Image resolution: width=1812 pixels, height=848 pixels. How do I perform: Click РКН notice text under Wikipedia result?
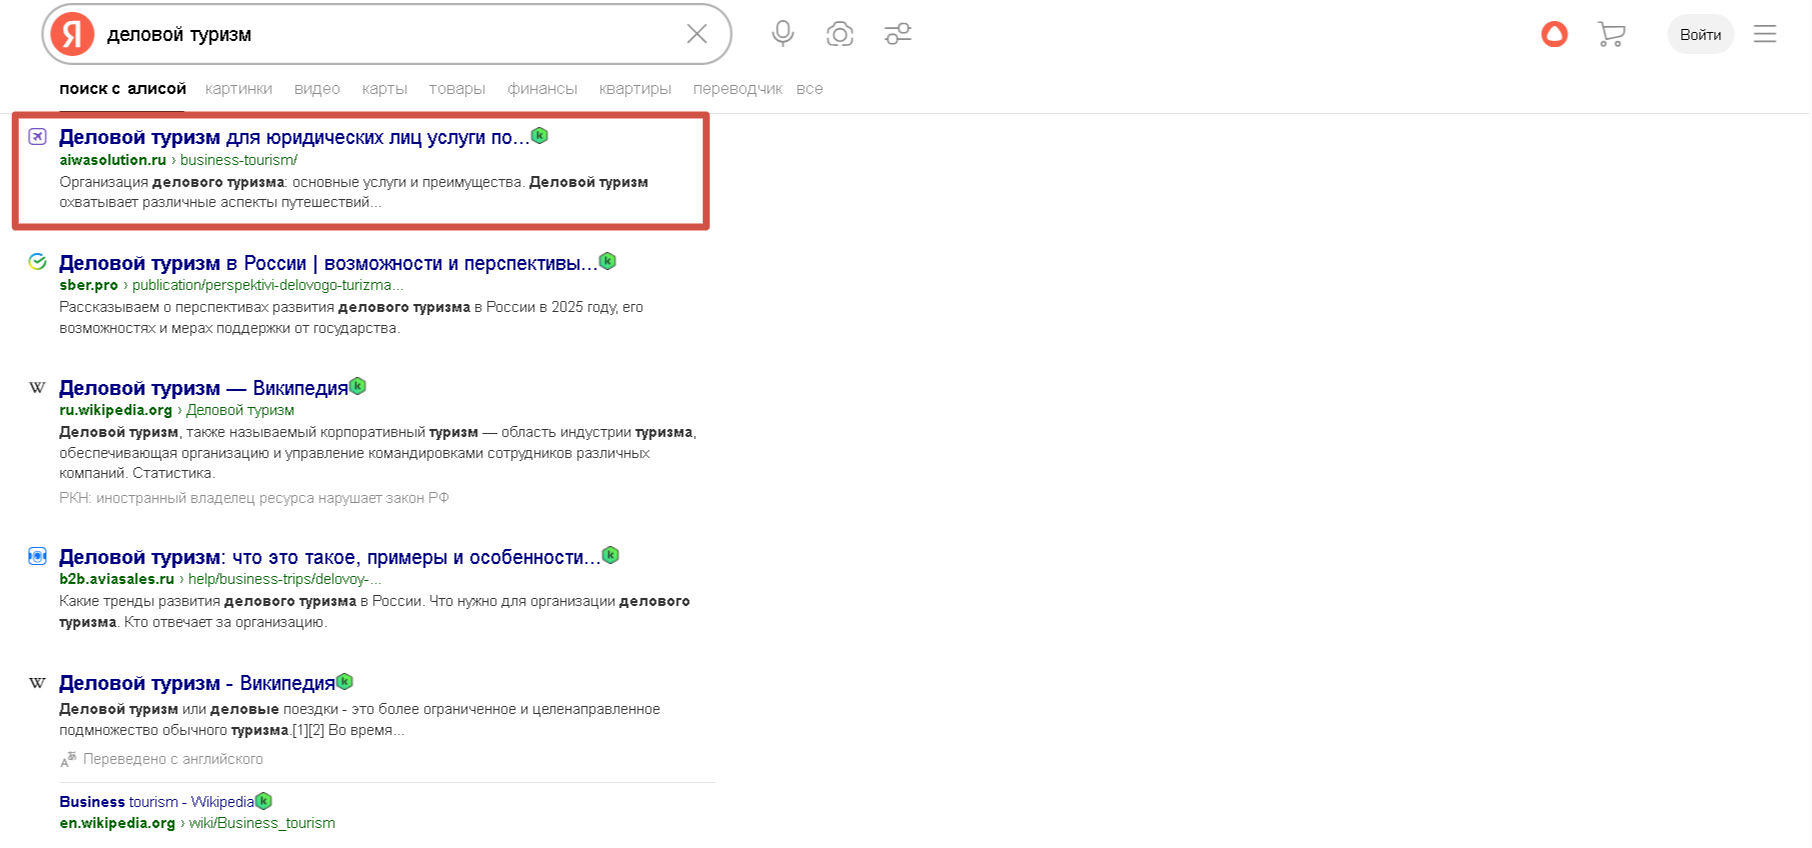pyautogui.click(x=254, y=498)
